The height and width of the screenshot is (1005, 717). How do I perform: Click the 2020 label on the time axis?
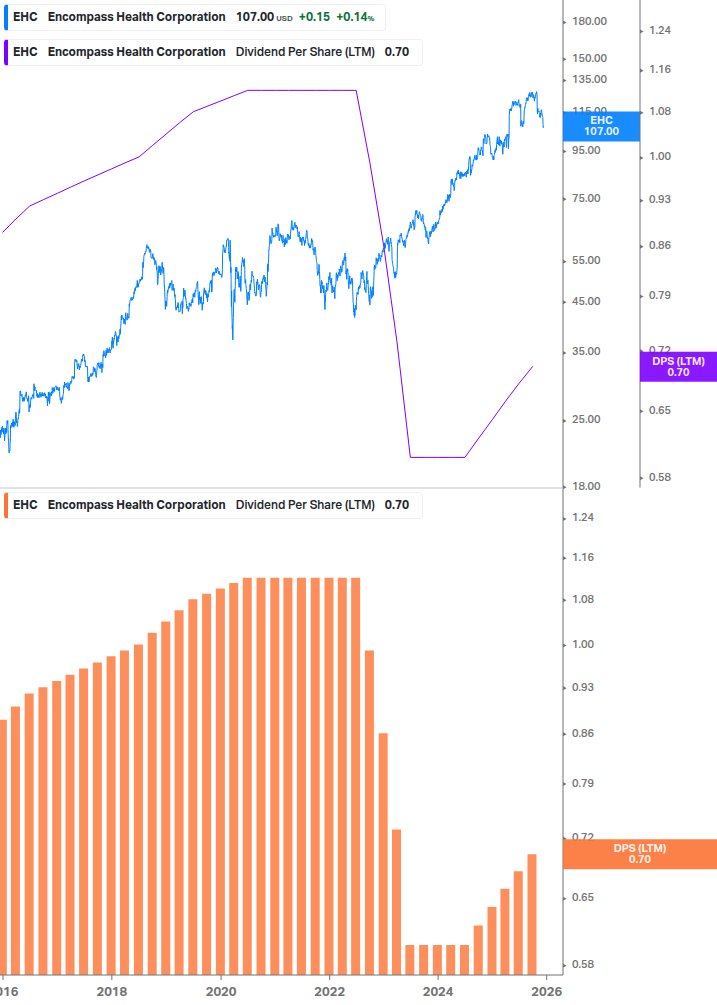click(x=220, y=992)
